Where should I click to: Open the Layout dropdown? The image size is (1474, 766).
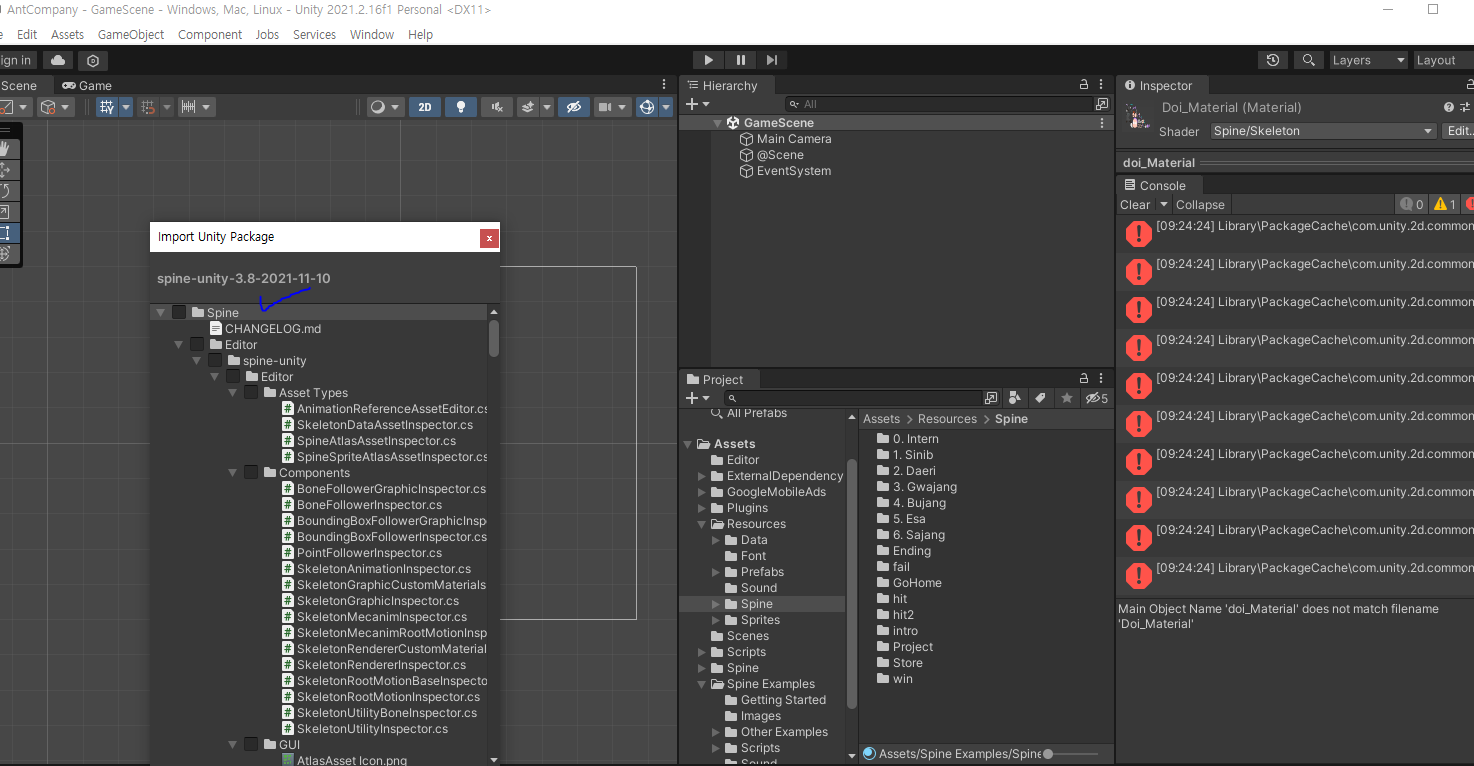pyautogui.click(x=1442, y=60)
